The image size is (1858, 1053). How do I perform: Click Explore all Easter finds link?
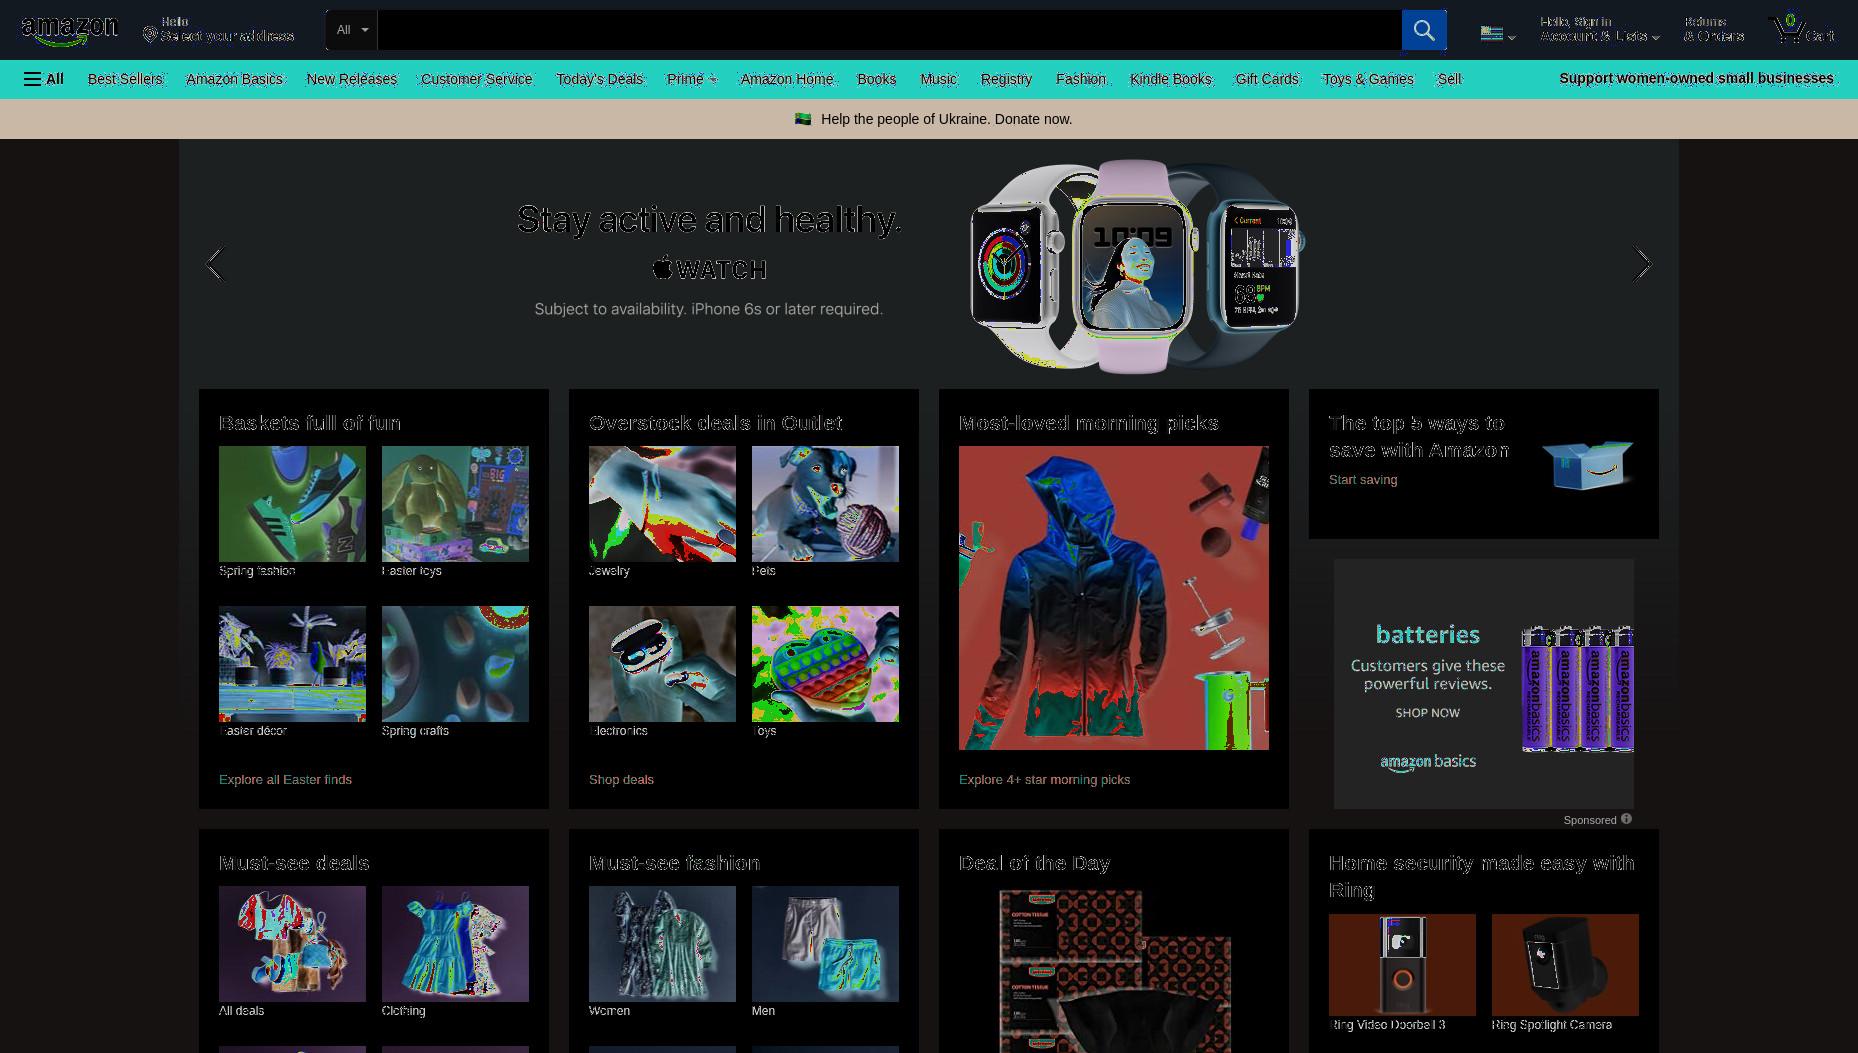click(x=285, y=779)
